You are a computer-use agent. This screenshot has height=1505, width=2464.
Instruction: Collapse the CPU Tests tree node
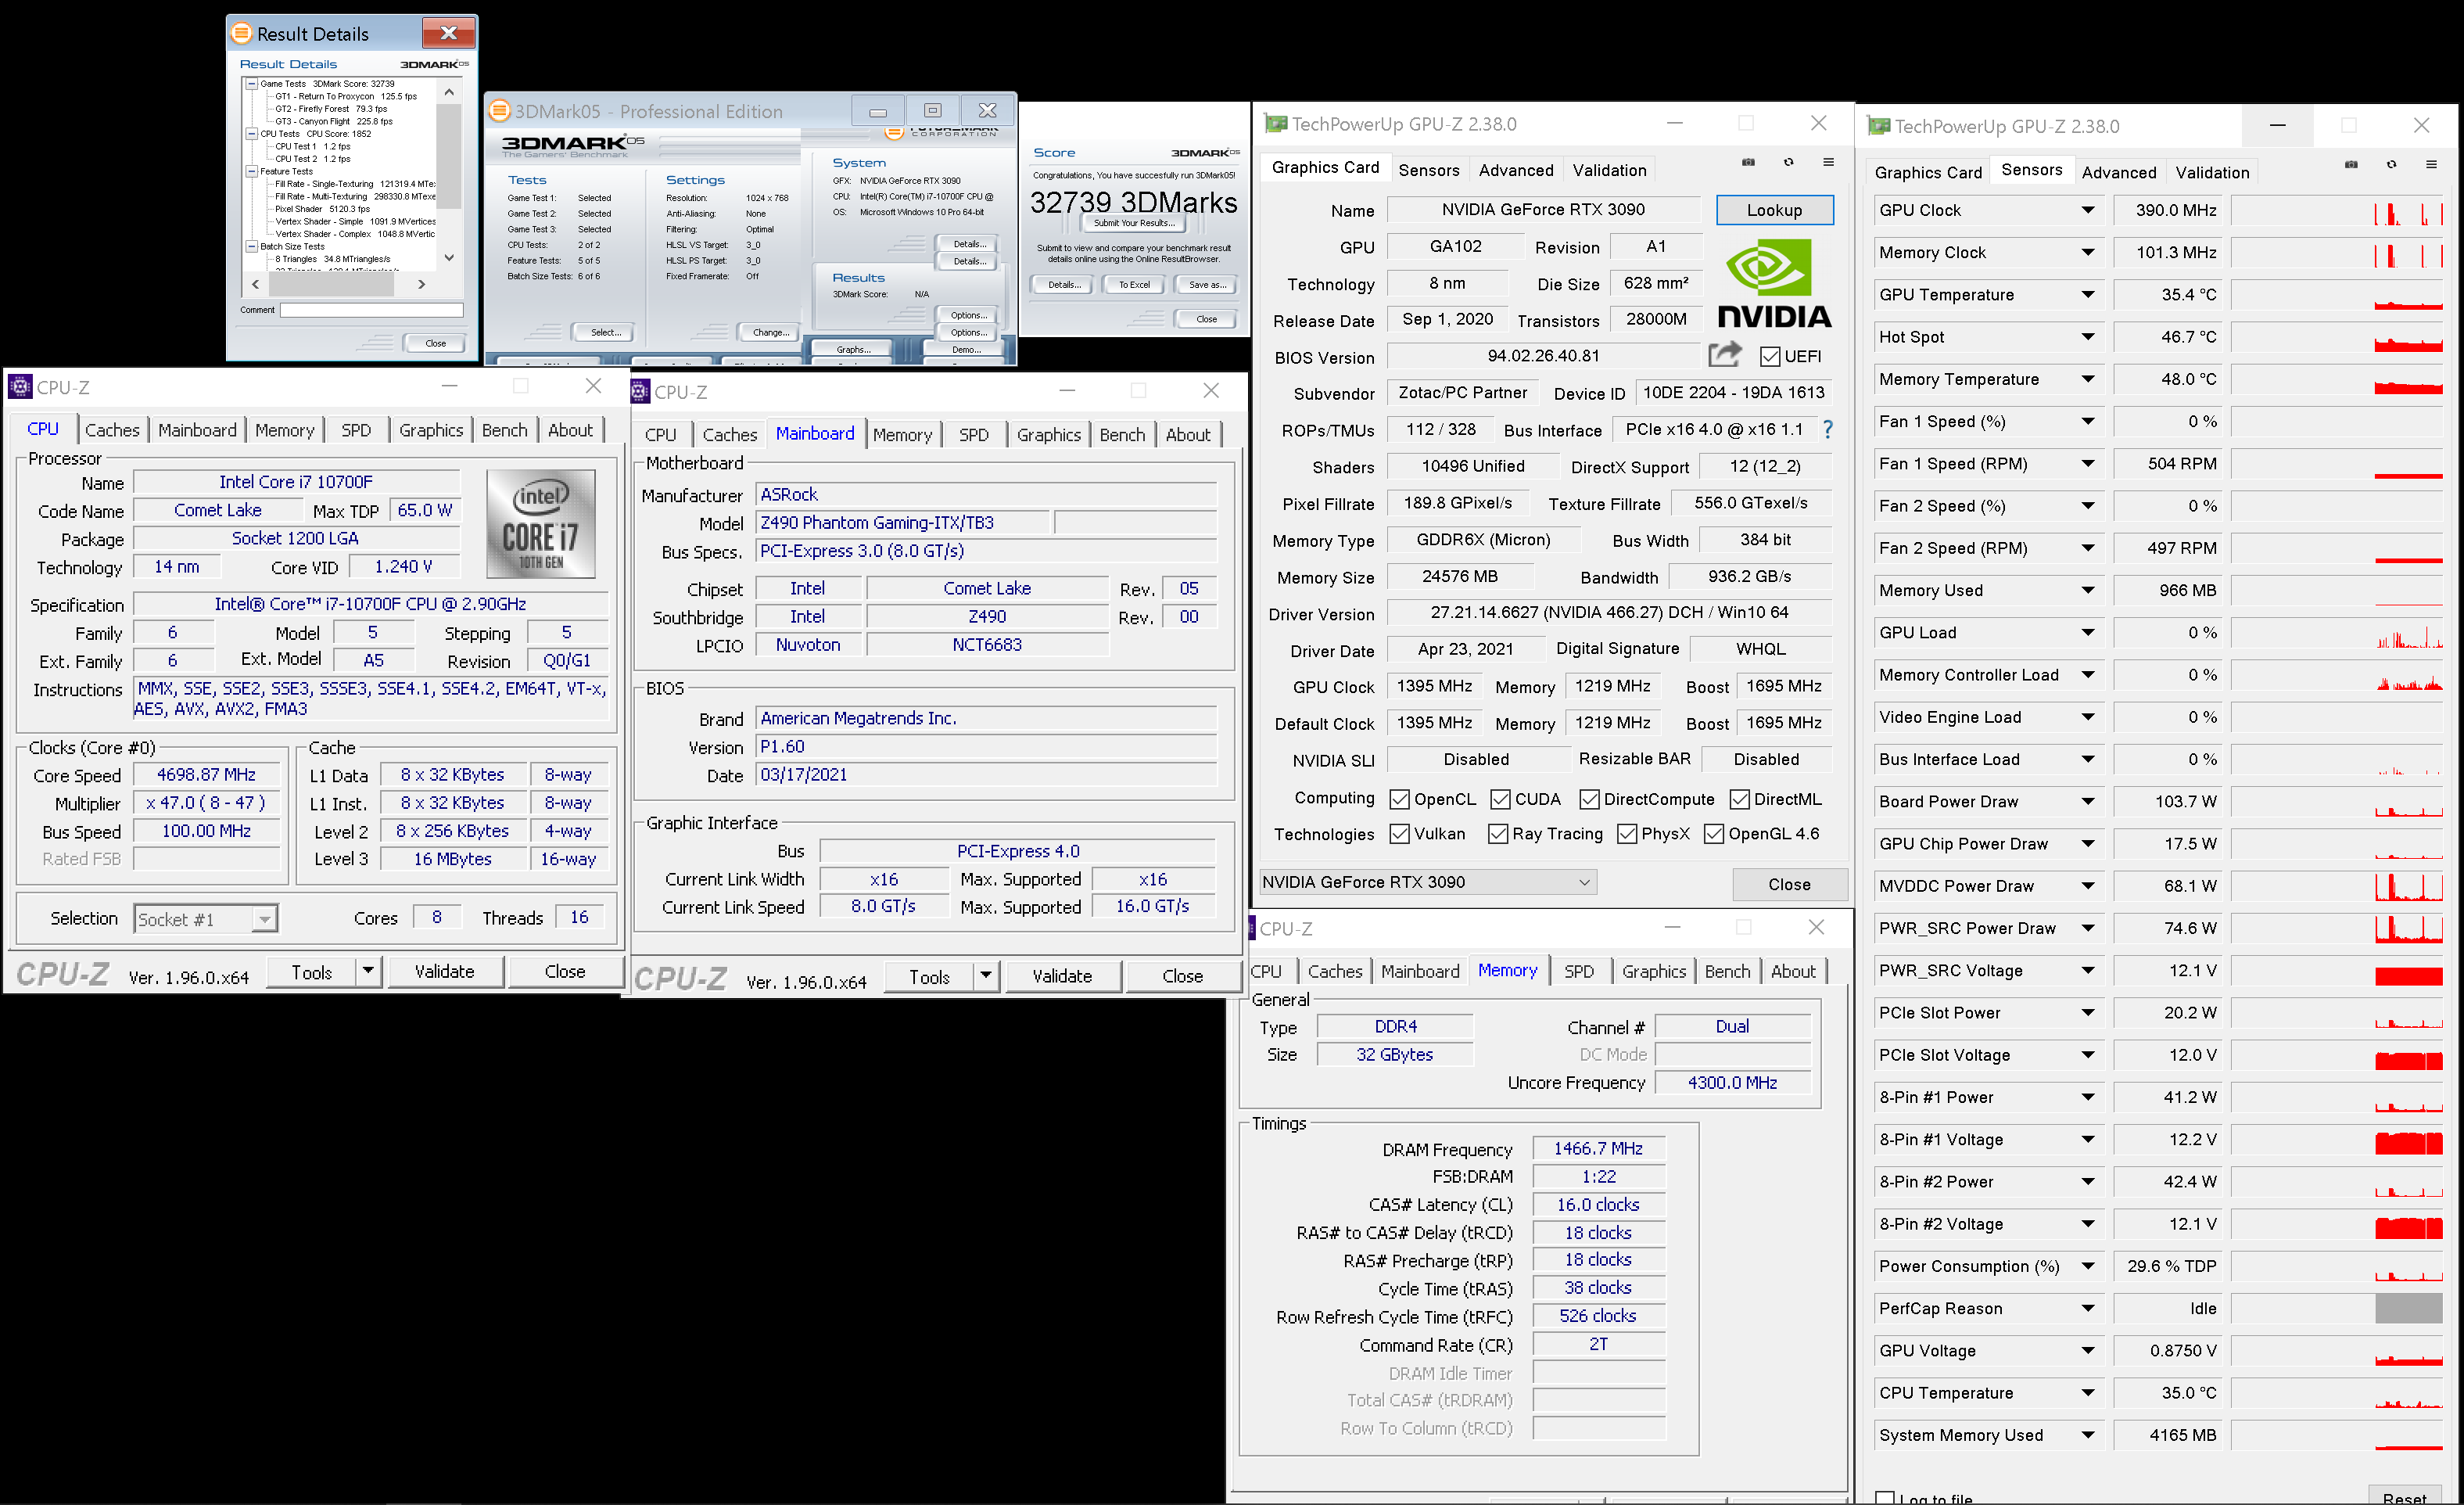click(x=252, y=134)
